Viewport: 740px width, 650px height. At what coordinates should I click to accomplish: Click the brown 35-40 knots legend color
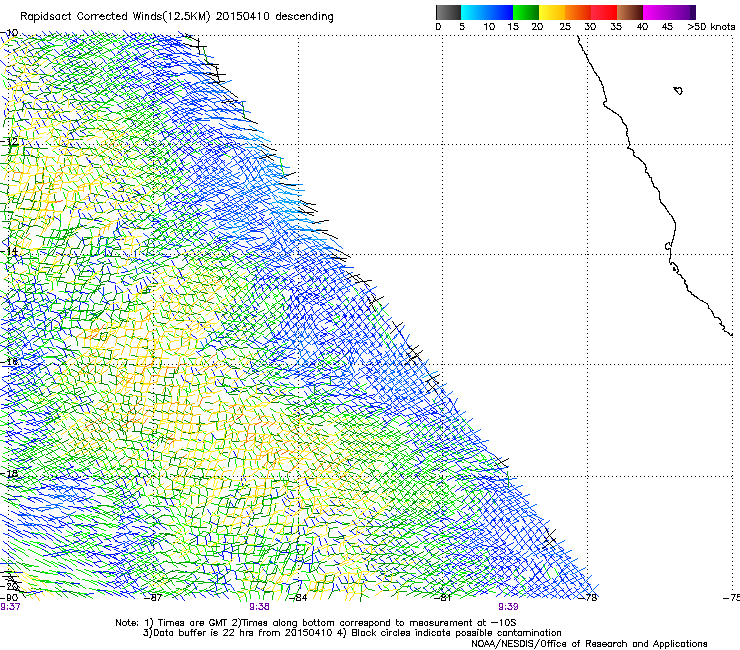coord(630,12)
